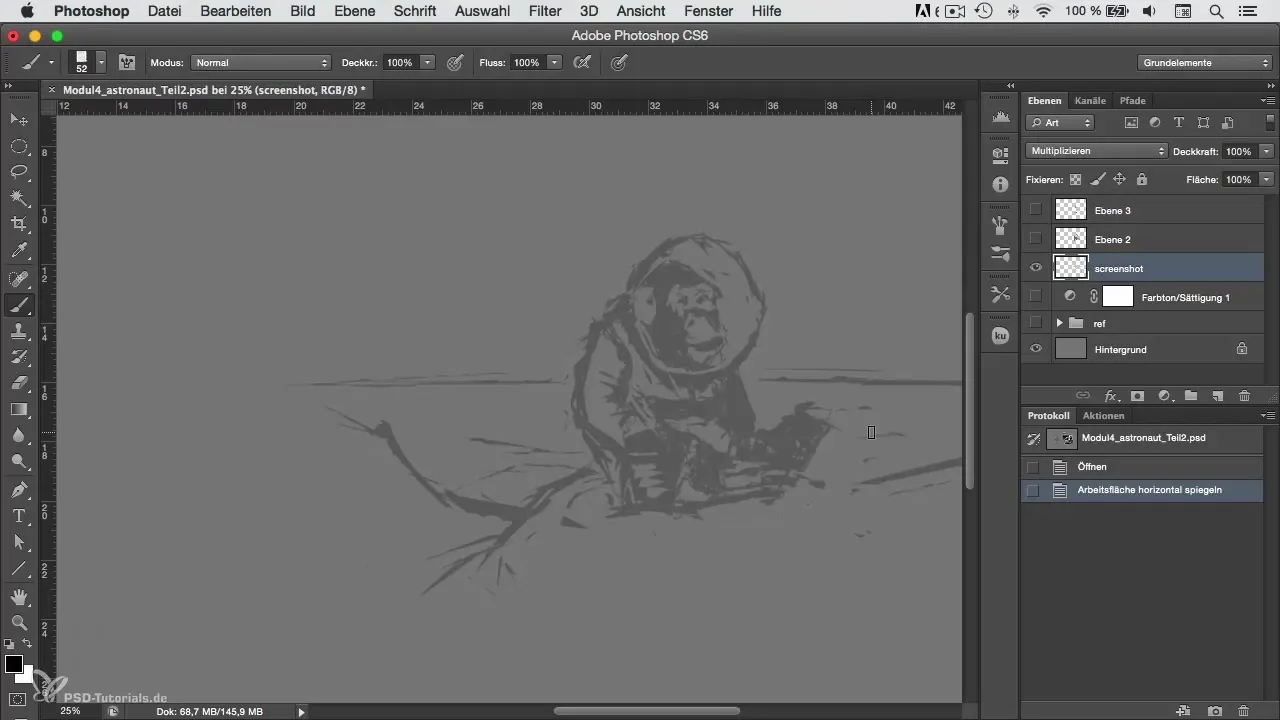
Task: Select the Dodge tool
Action: point(19,461)
